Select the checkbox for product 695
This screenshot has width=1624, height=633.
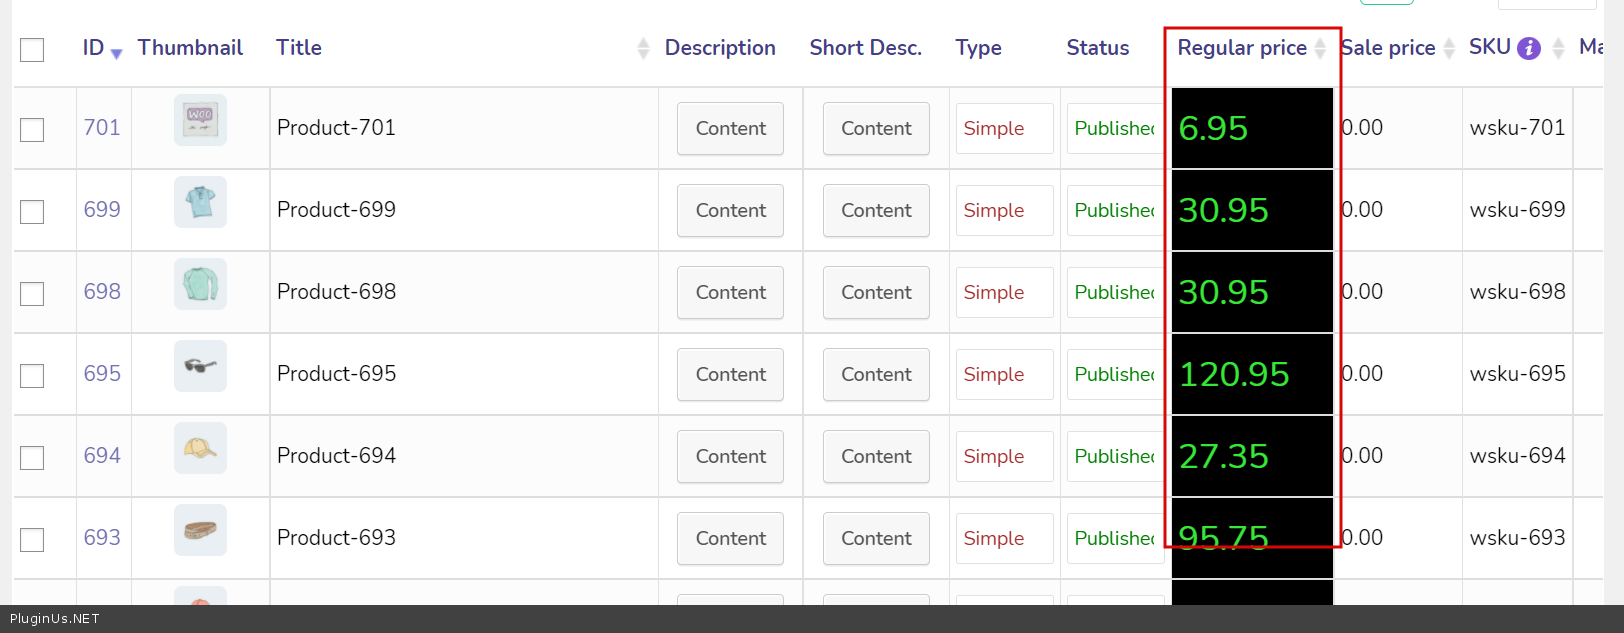click(x=32, y=376)
